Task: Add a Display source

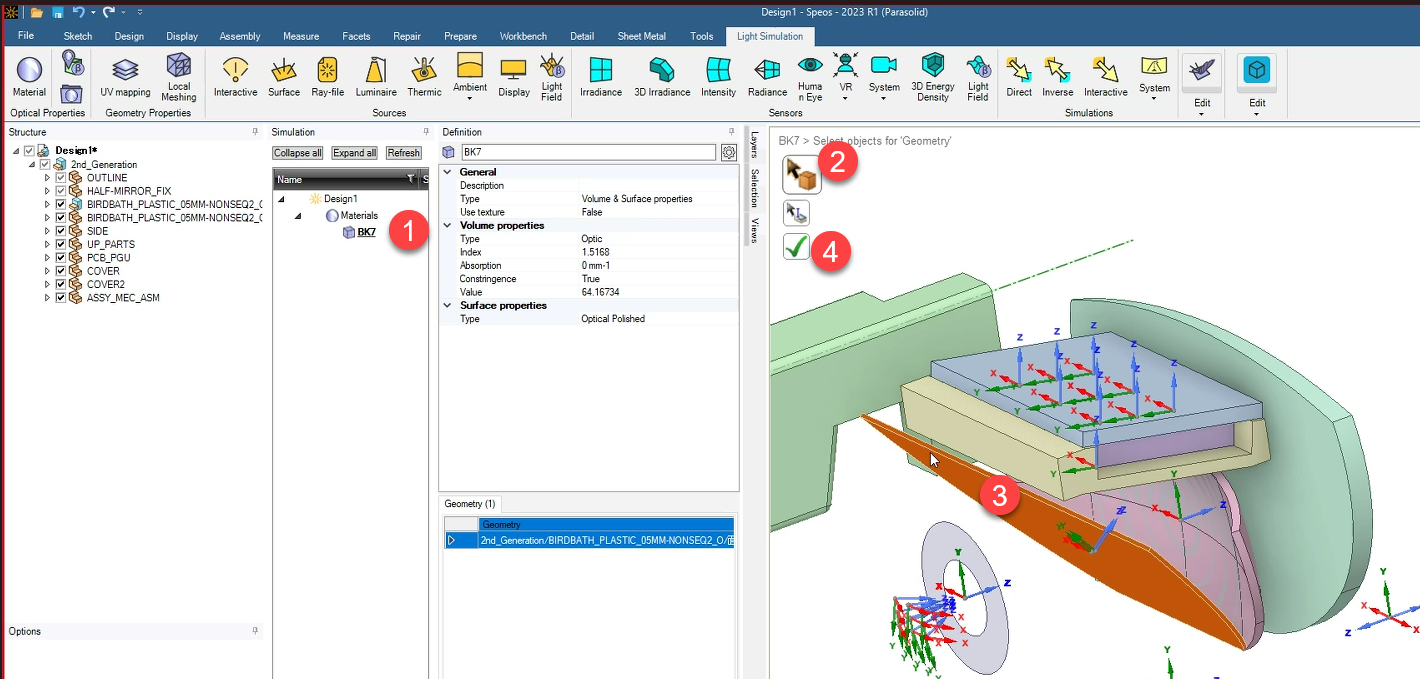Action: click(x=514, y=77)
